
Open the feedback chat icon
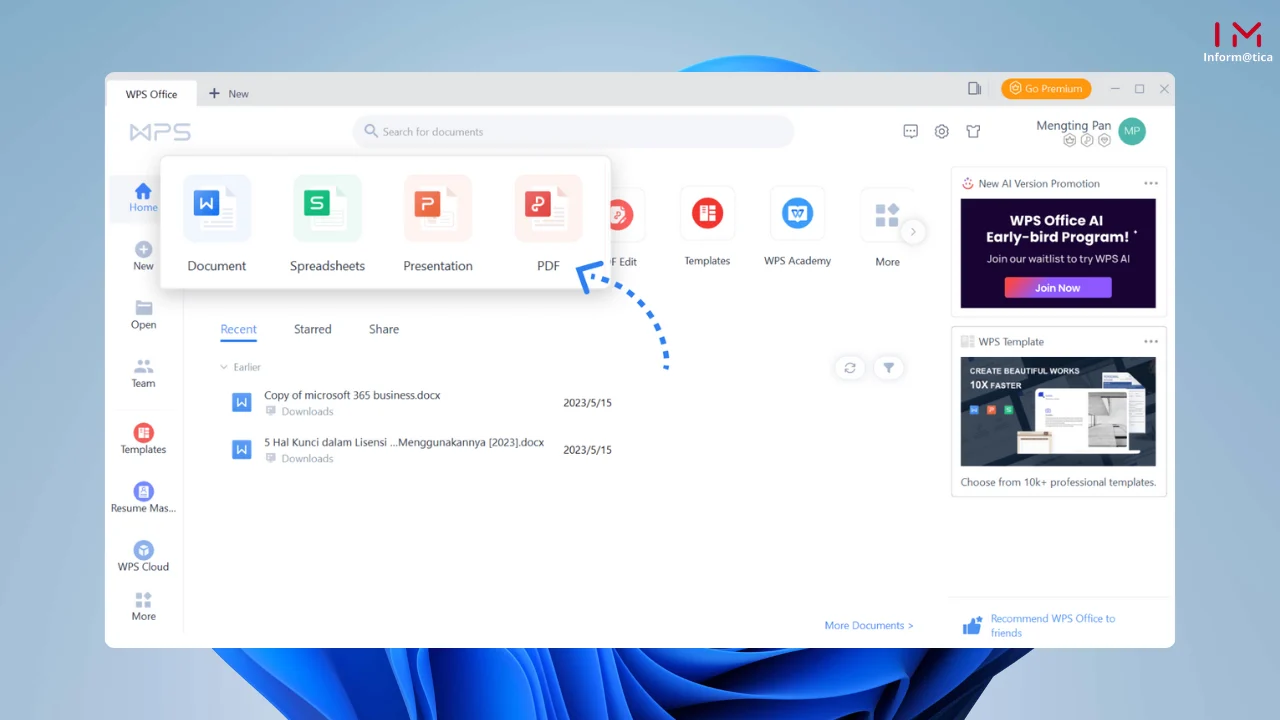(910, 131)
